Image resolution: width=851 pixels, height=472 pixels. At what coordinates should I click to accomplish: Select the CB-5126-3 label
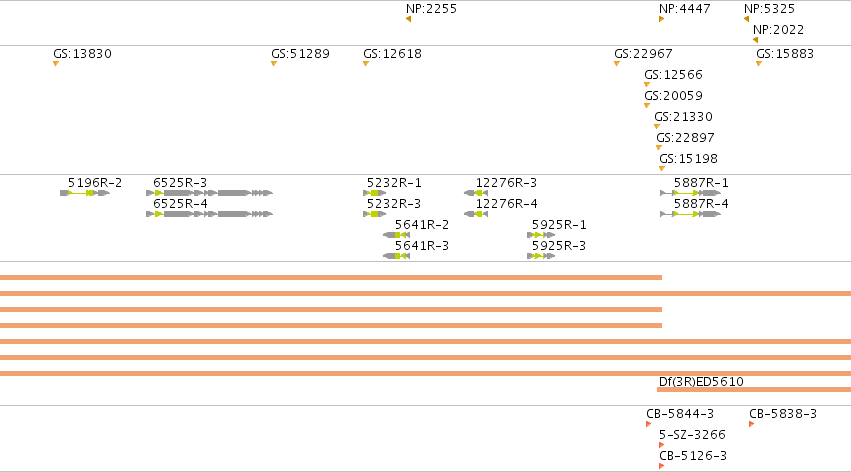tap(693, 456)
